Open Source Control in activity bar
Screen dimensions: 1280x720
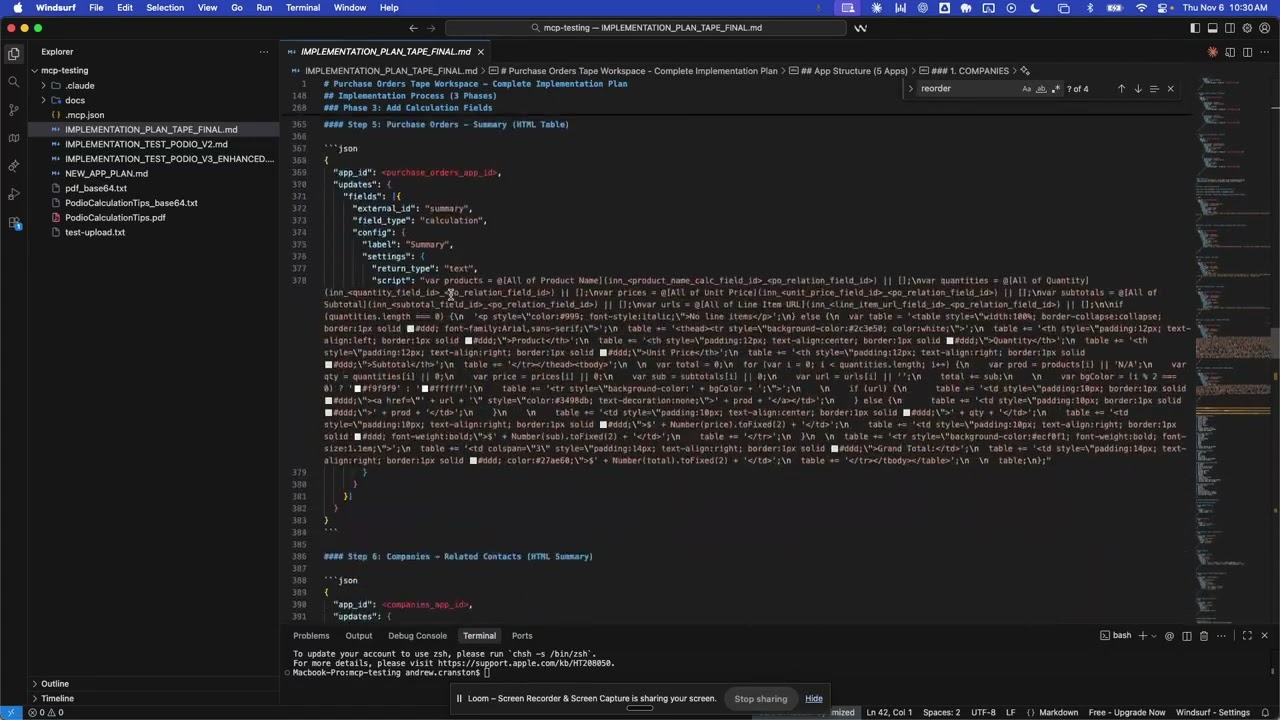(x=13, y=109)
